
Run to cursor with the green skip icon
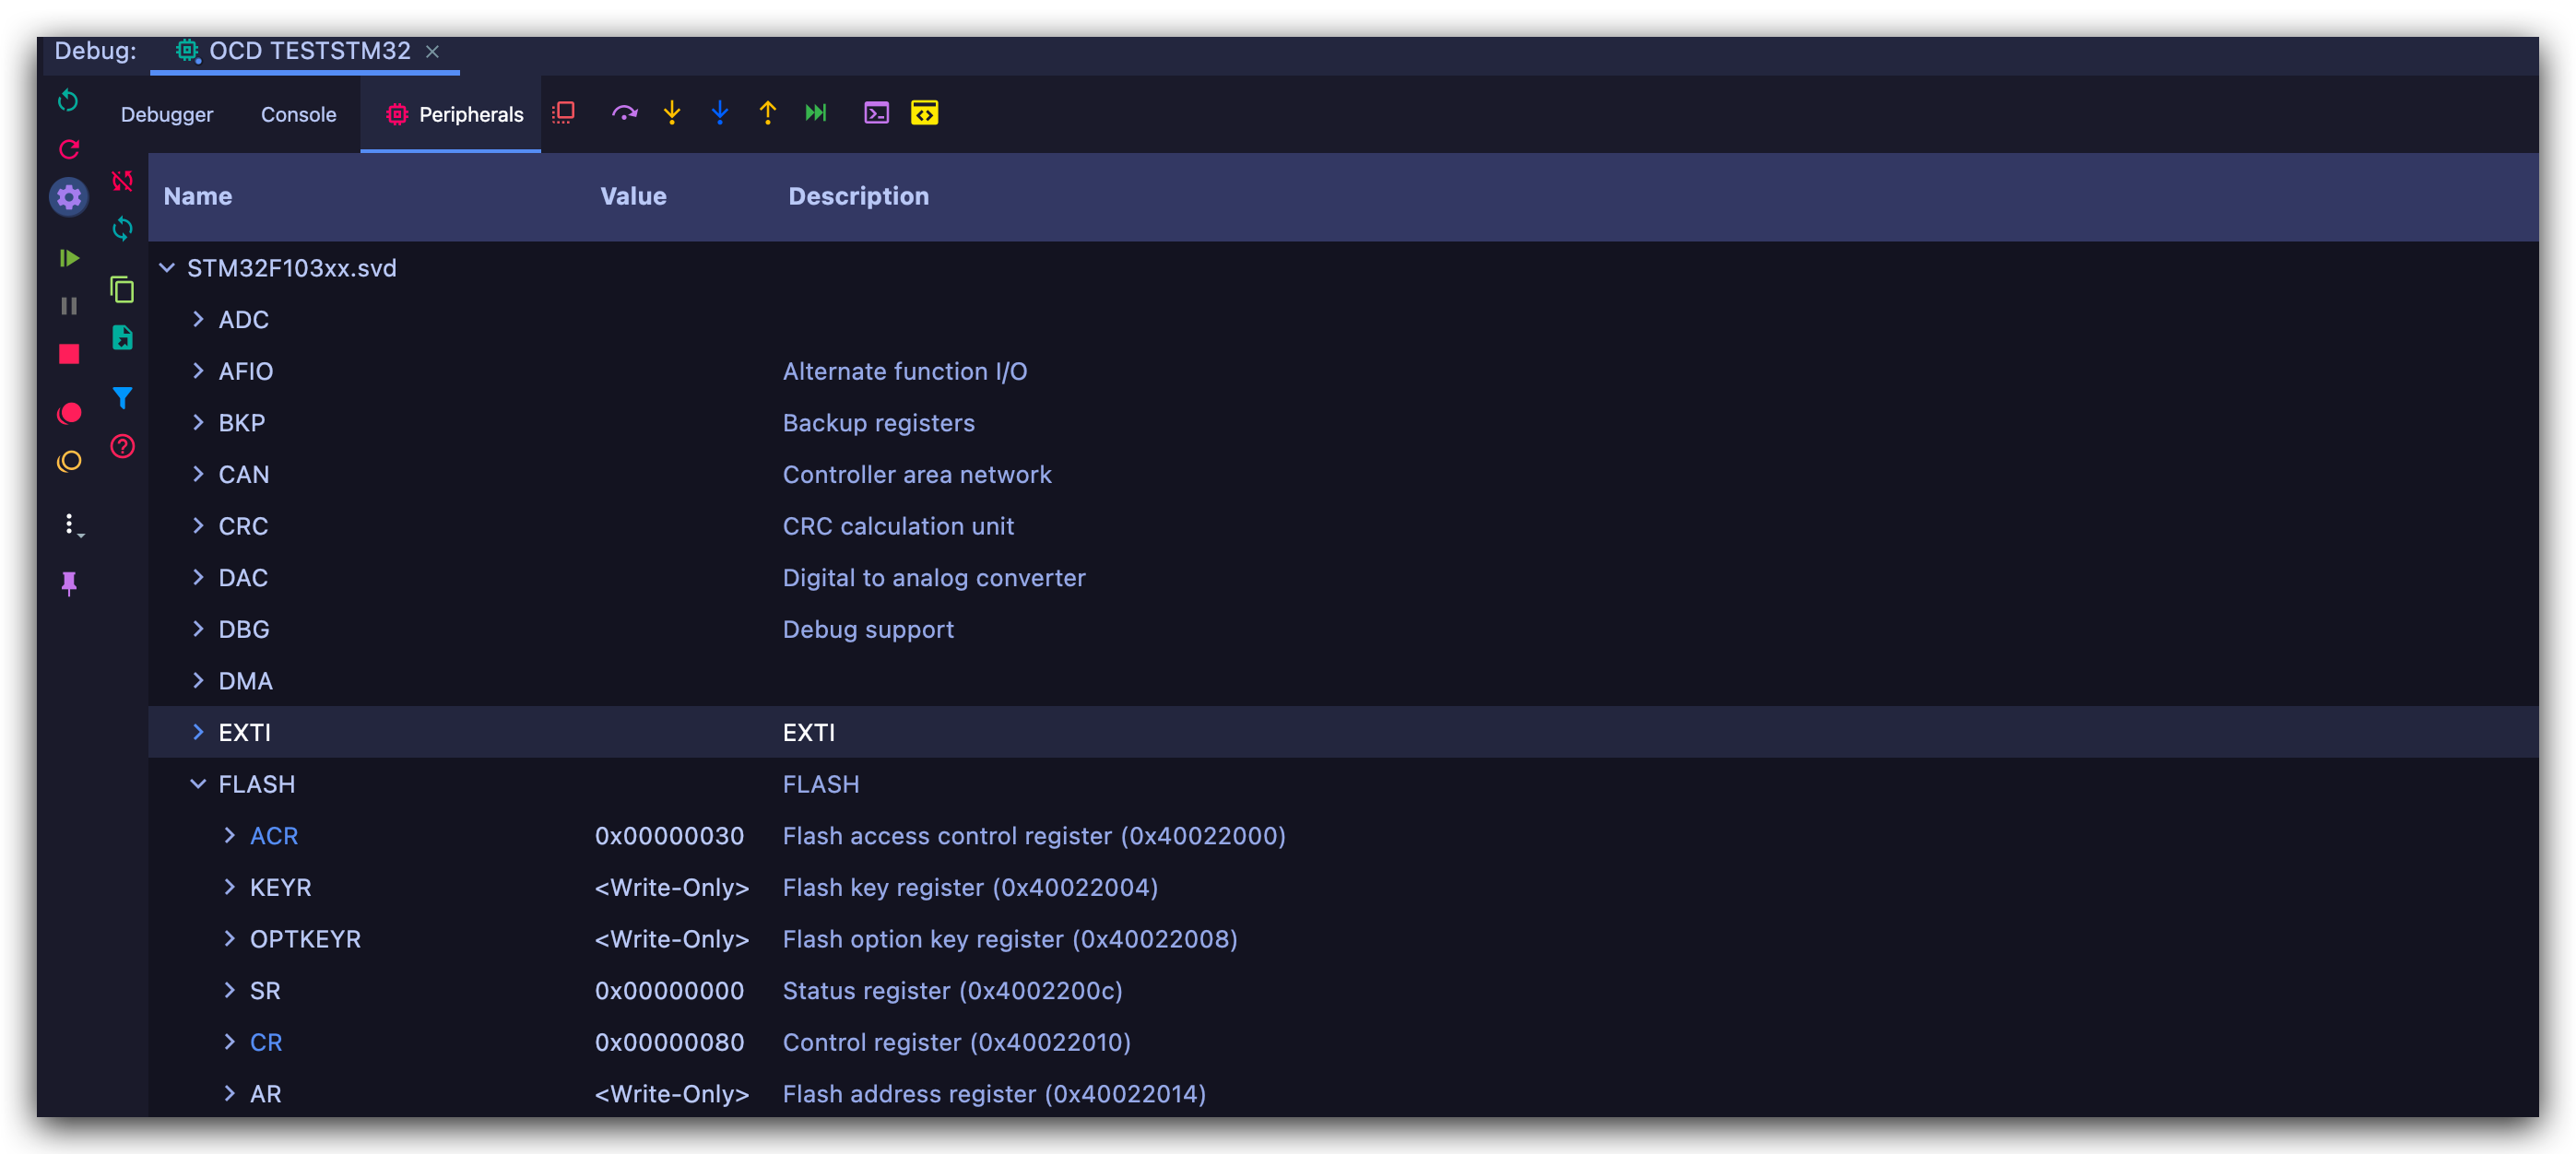(x=816, y=113)
